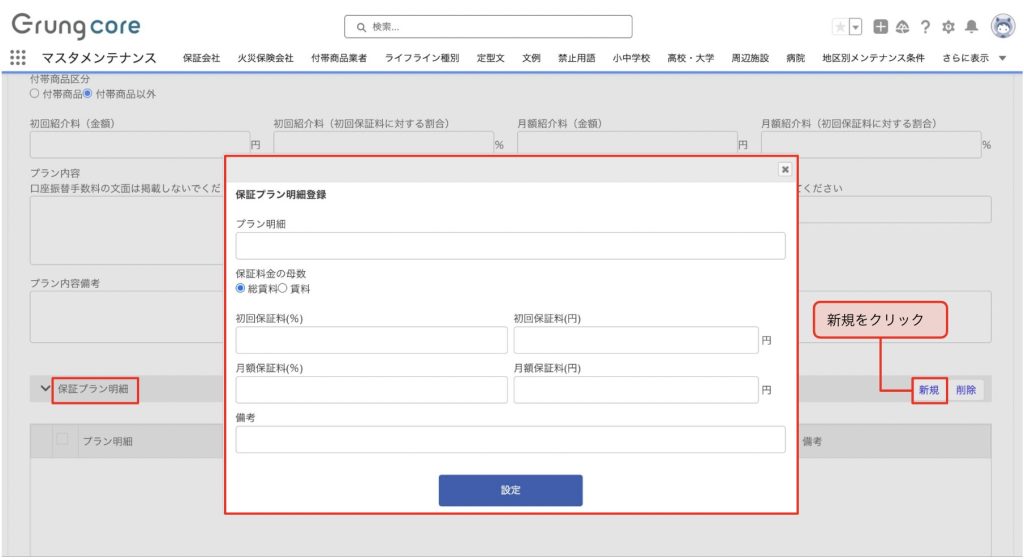Screen dimensions: 1024x560
Task: Open the setup gear icon
Action: (x=949, y=27)
